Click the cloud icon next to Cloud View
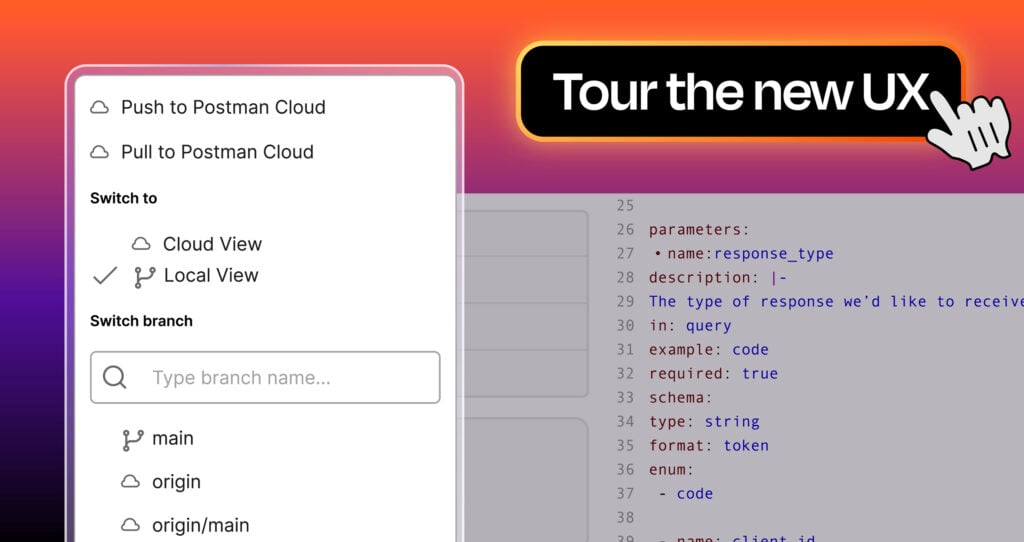This screenshot has width=1024, height=542. 141,244
